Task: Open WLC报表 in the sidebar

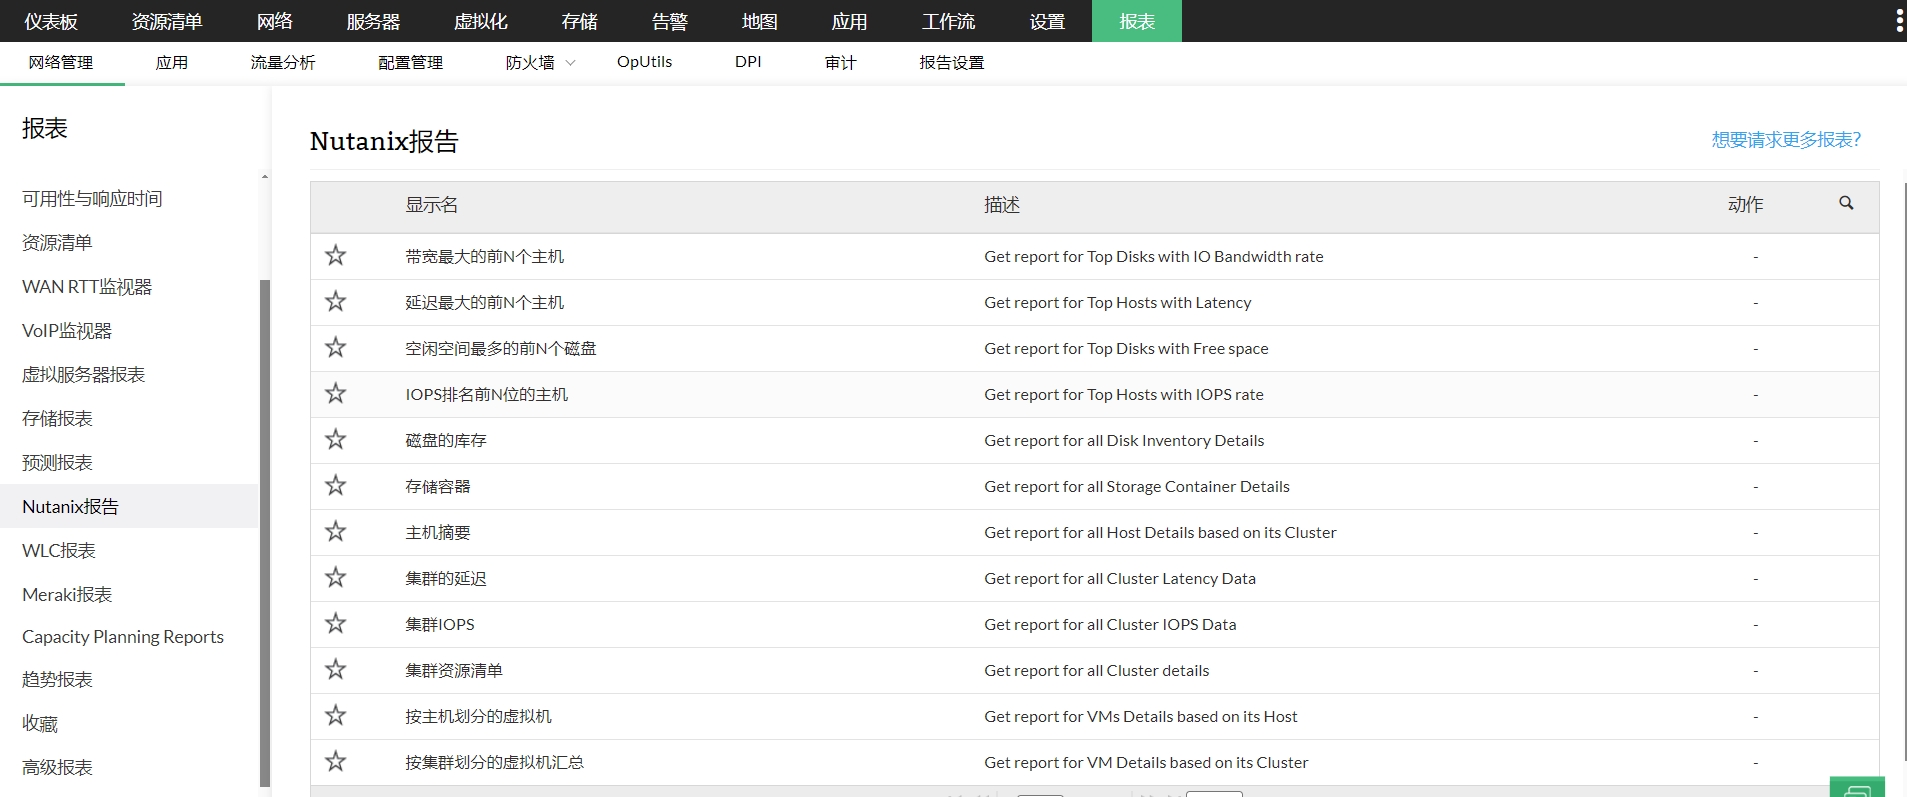Action: [x=59, y=550]
